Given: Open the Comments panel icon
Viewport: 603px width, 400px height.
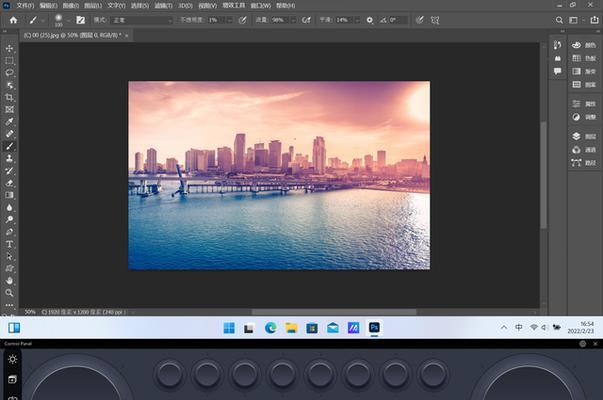Looking at the screenshot, I should coord(558,71).
